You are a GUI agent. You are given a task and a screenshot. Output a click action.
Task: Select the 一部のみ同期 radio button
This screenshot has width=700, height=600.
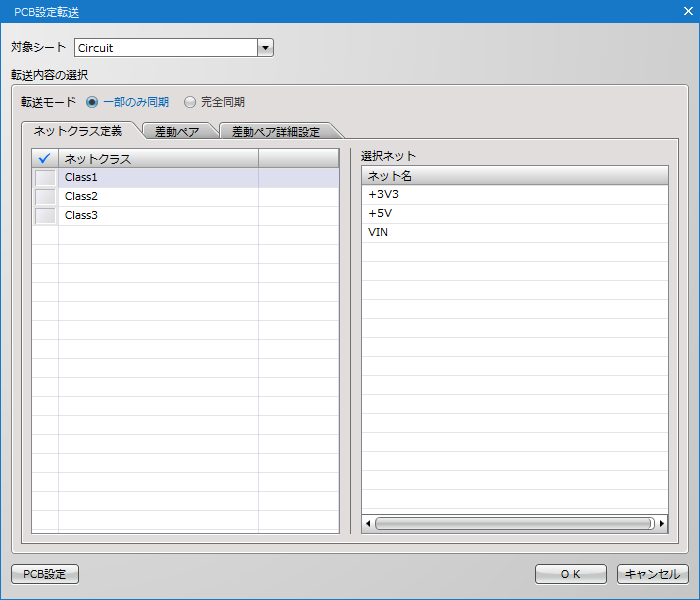(92, 102)
